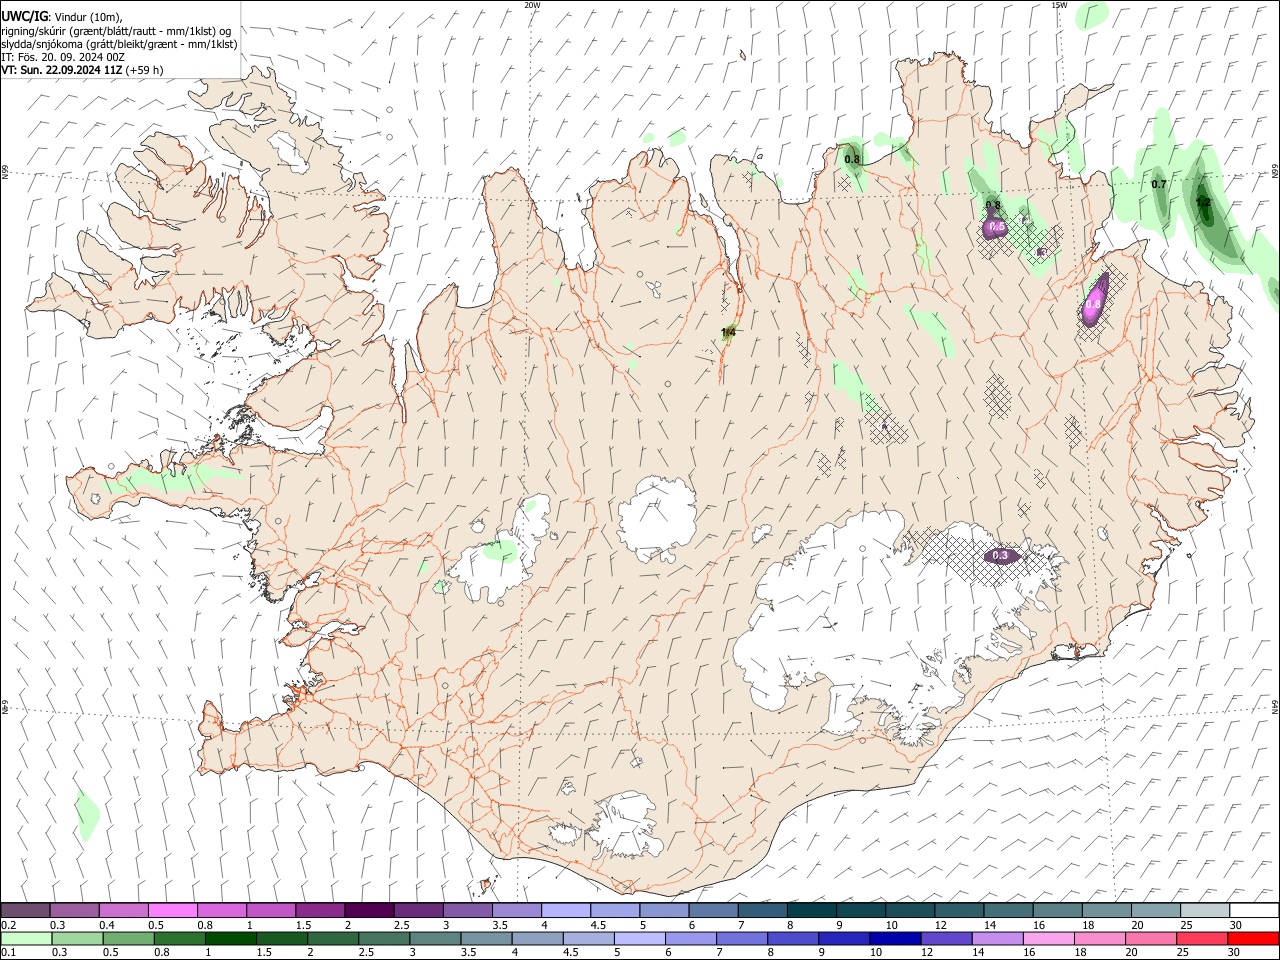Viewport: 1280px width, 960px height.
Task: Click the '15W' longitude label
Action: (x=1059, y=5)
